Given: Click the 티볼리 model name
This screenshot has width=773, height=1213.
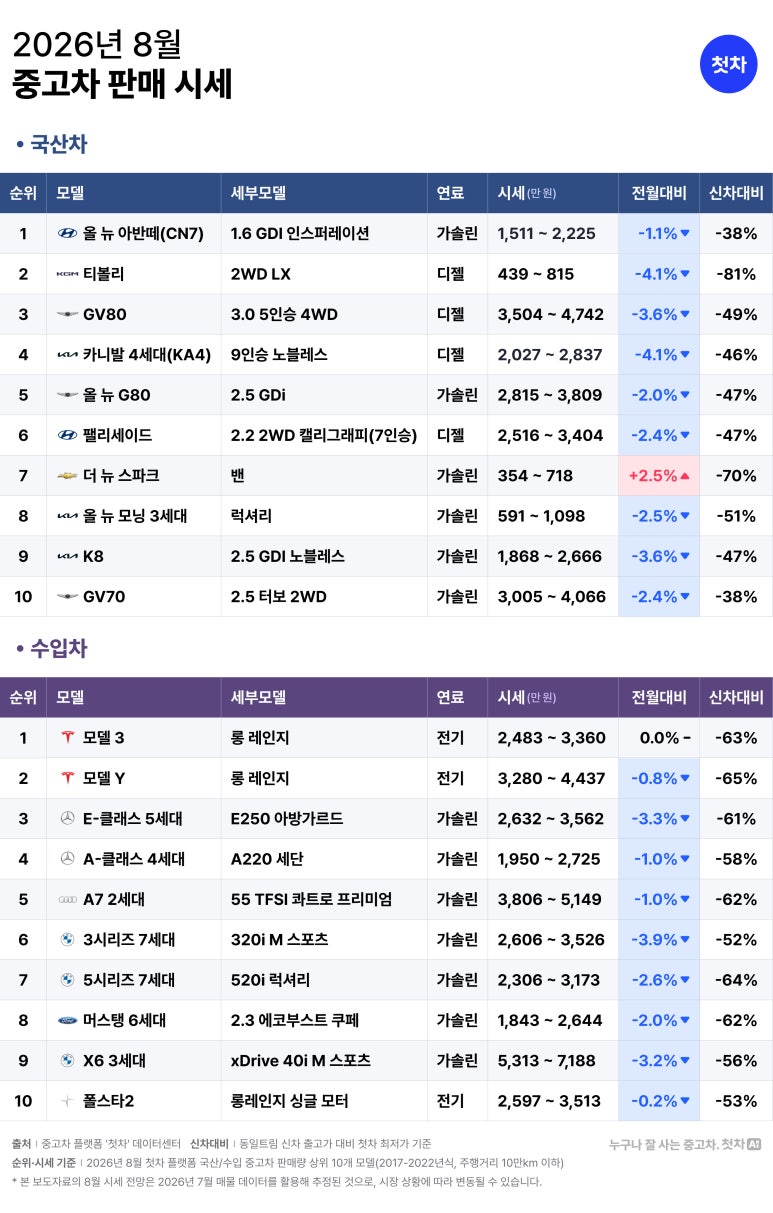Looking at the screenshot, I should pyautogui.click(x=104, y=274).
